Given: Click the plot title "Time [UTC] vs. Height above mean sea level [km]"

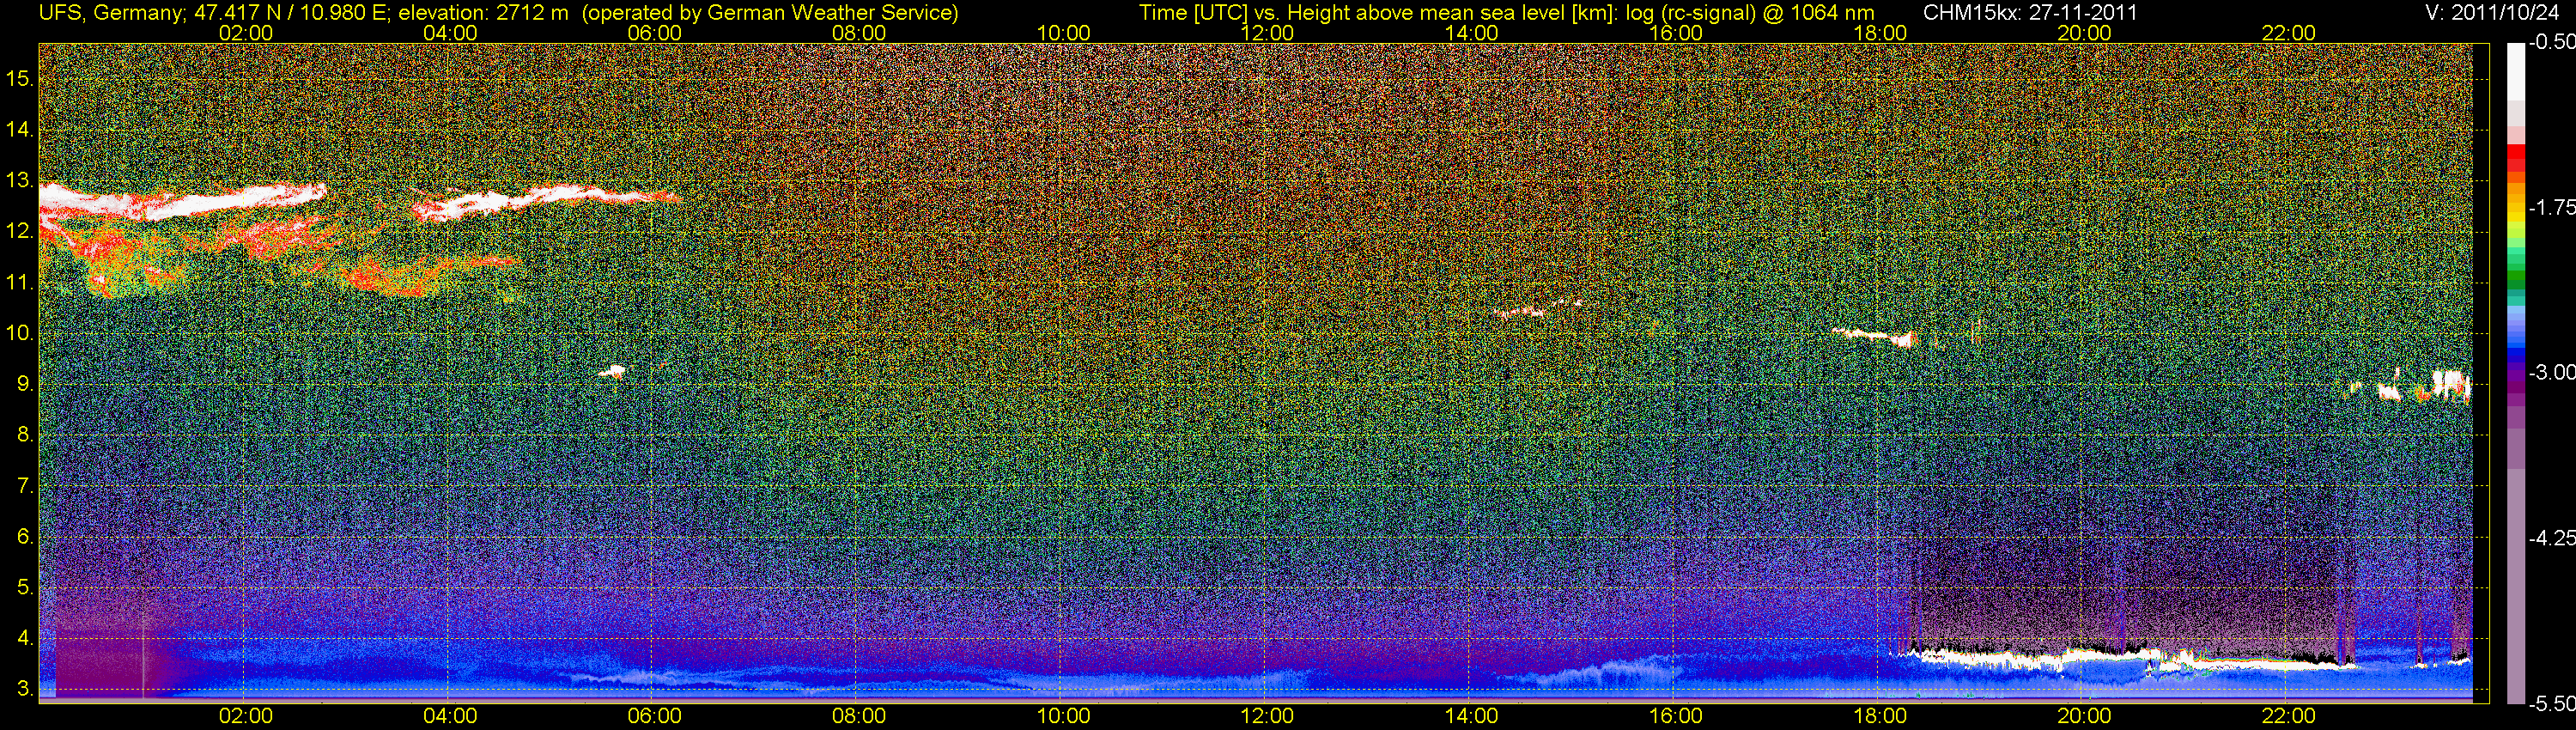Looking at the screenshot, I should [x=1378, y=13].
